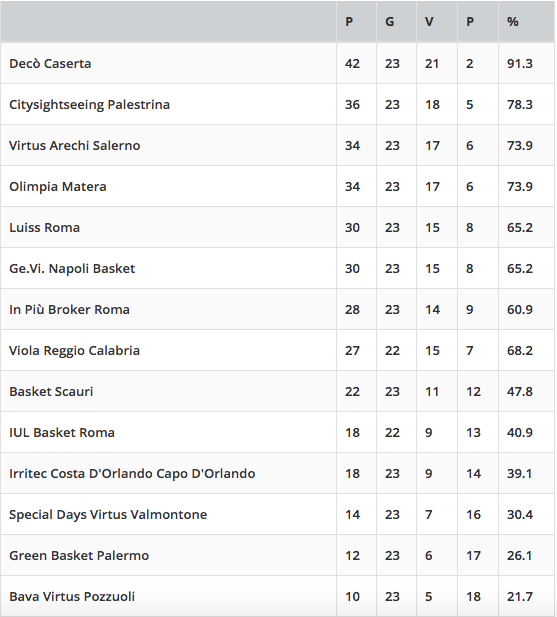Image resolution: width=557 pixels, height=617 pixels.
Task: Click the 91.3 percentage for Decò Caserta
Action: pos(520,63)
